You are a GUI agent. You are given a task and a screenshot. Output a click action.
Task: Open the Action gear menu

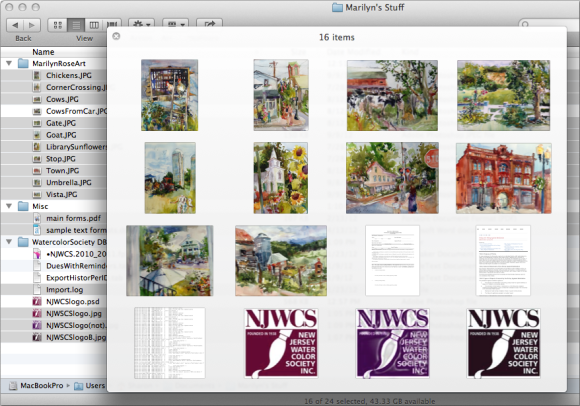(141, 24)
